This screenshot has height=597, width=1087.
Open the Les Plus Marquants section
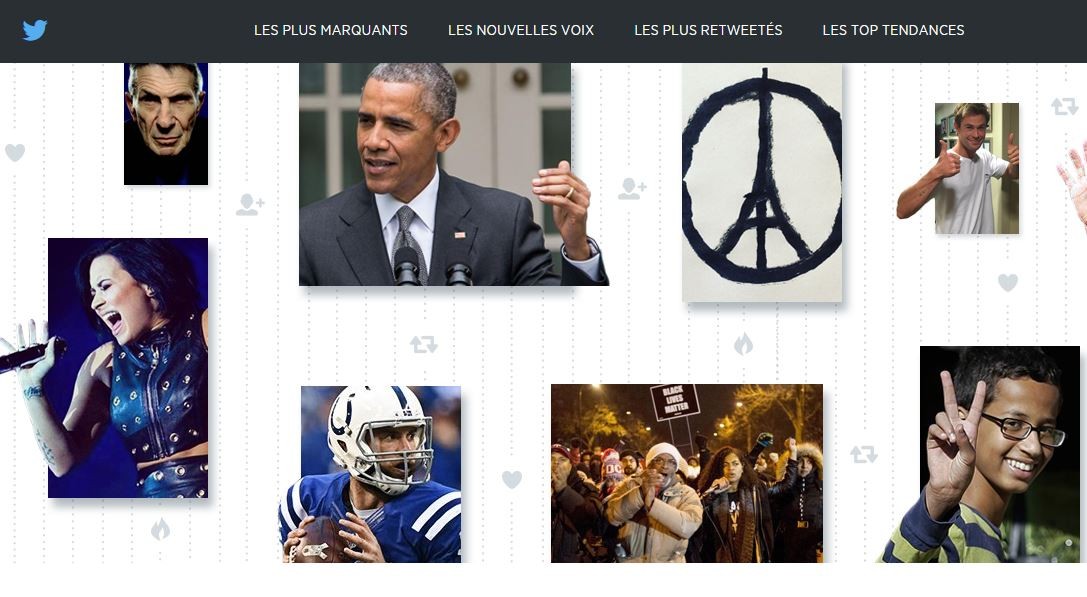click(331, 30)
